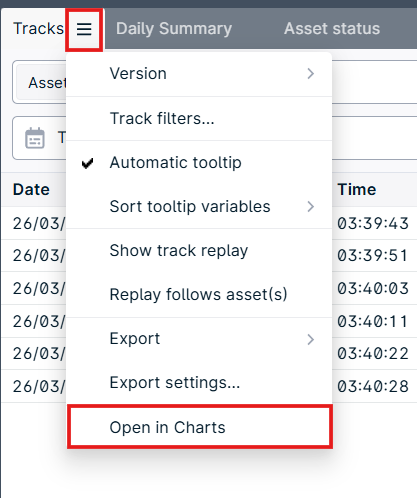Image resolution: width=417 pixels, height=498 pixels.
Task: Click the Time column header
Action: [357, 190]
